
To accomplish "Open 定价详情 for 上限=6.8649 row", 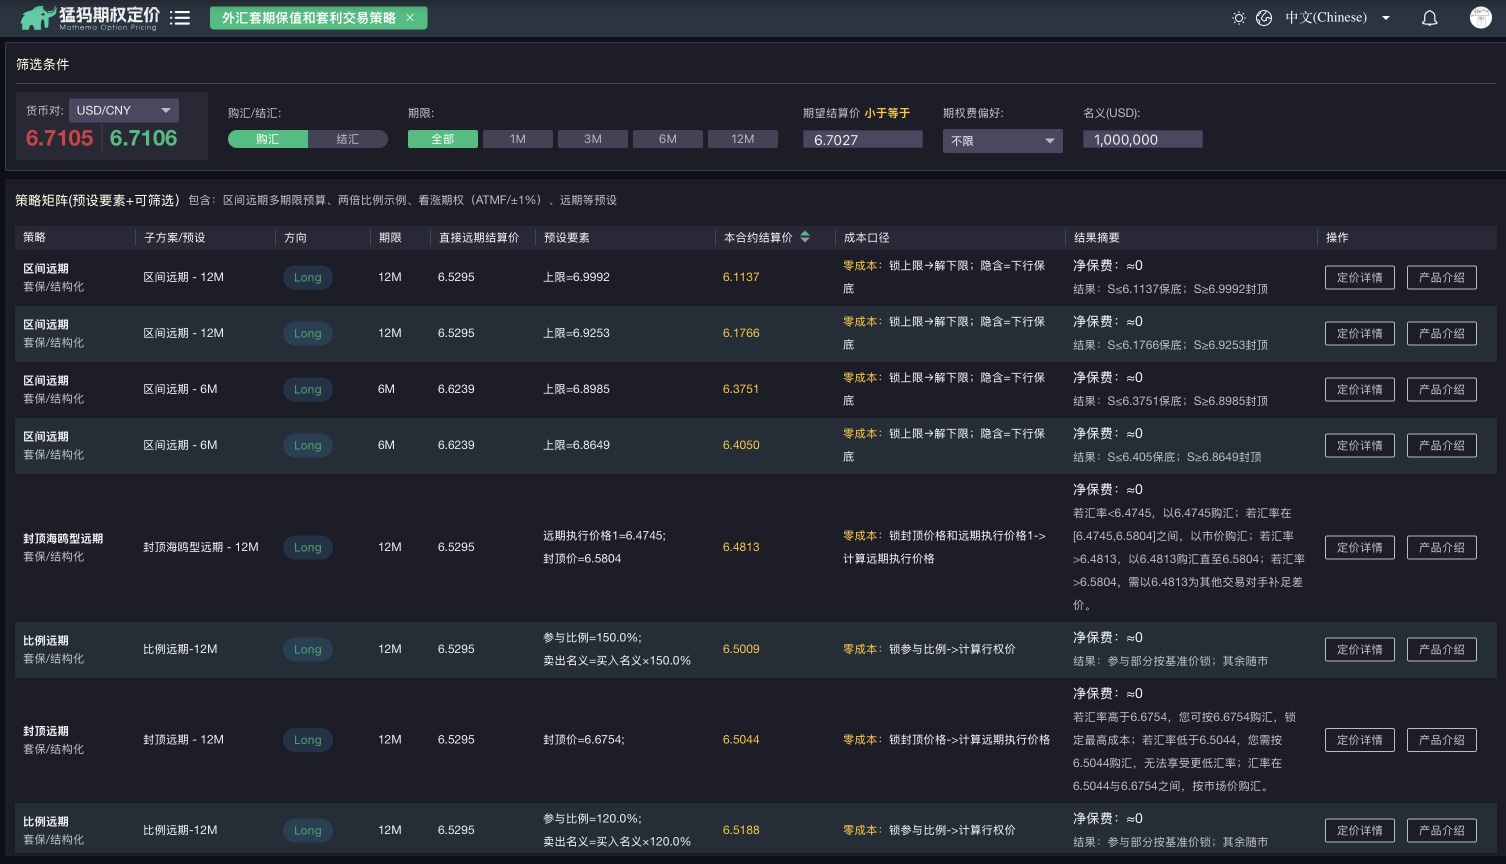I will point(1360,446).
